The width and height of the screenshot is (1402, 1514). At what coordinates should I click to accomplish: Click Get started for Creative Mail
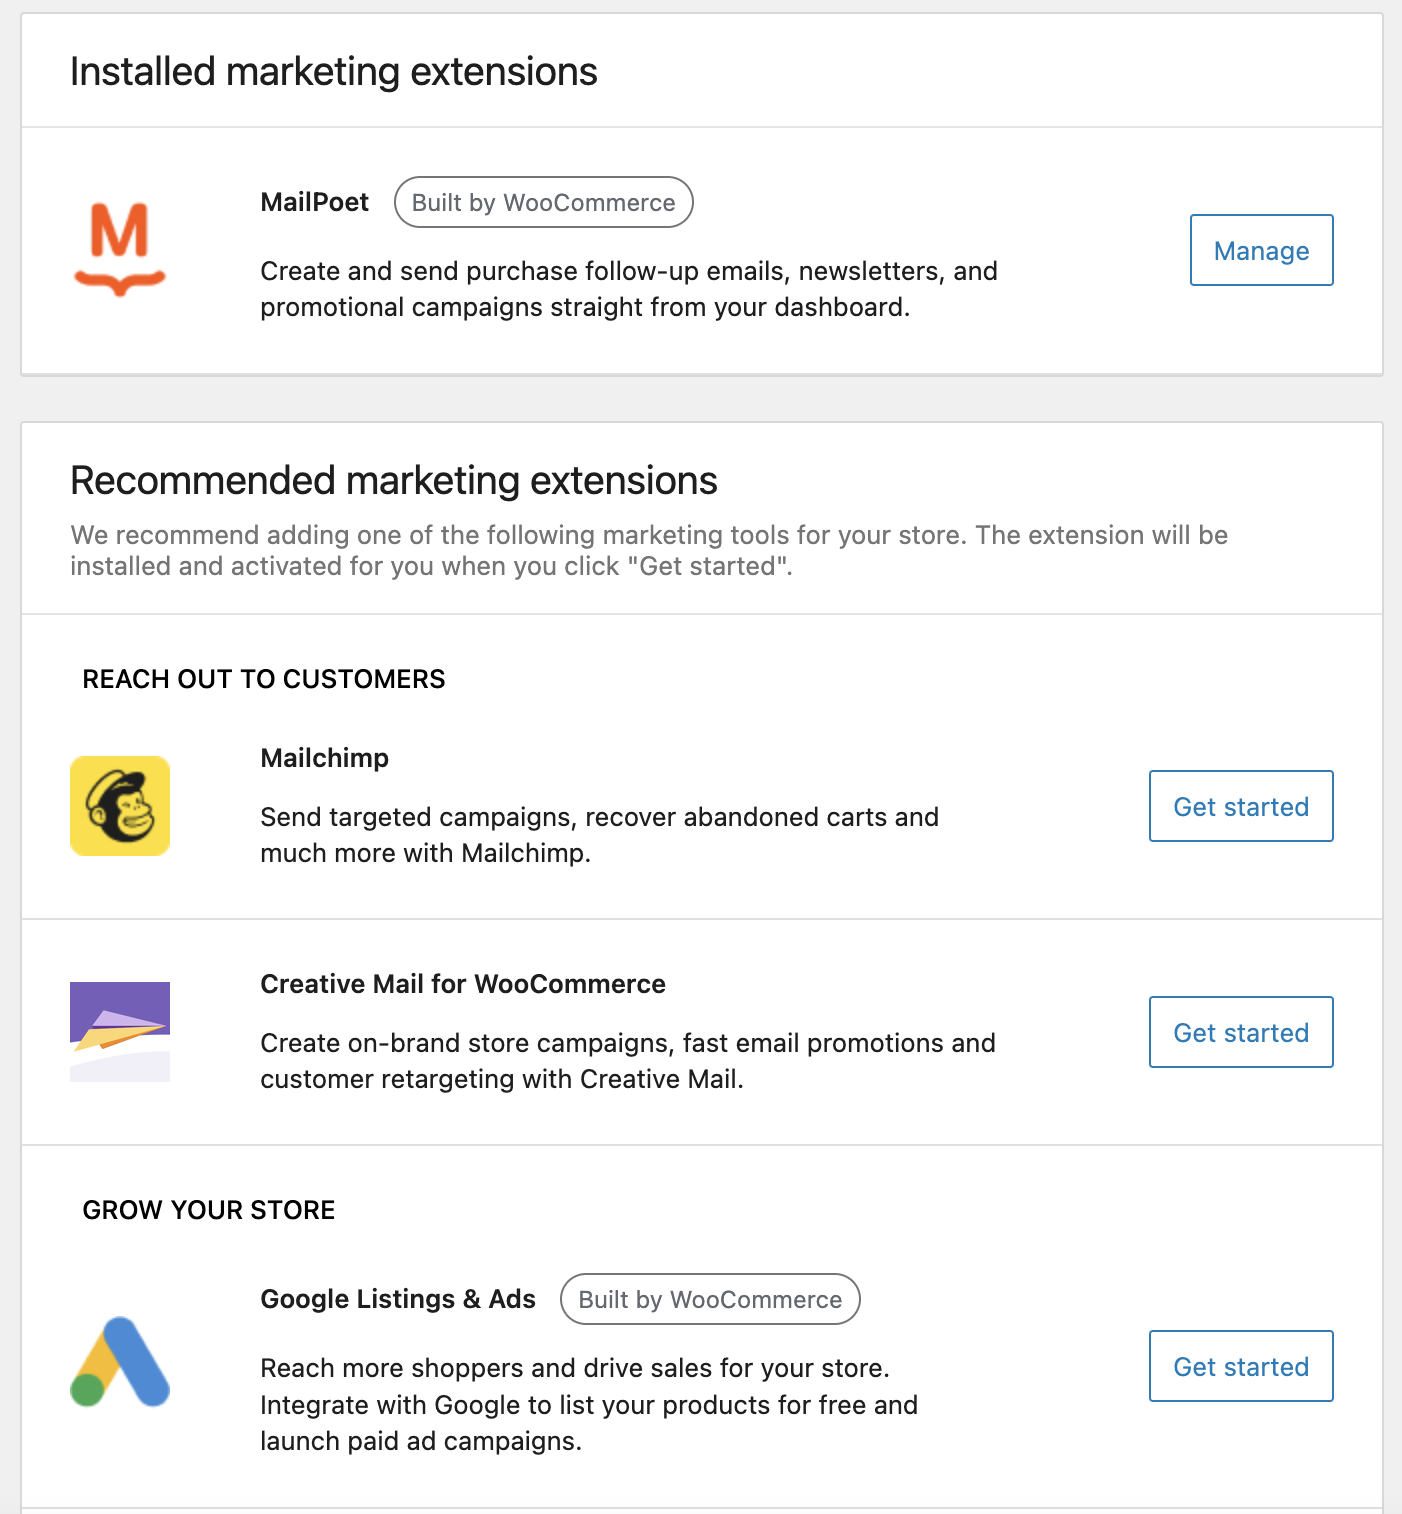[x=1240, y=1032]
